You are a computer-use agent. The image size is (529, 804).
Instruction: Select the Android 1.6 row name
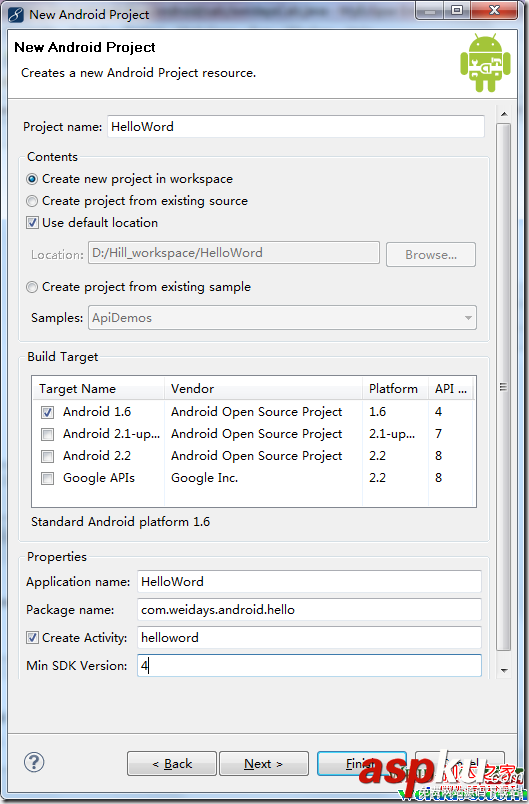coord(97,412)
